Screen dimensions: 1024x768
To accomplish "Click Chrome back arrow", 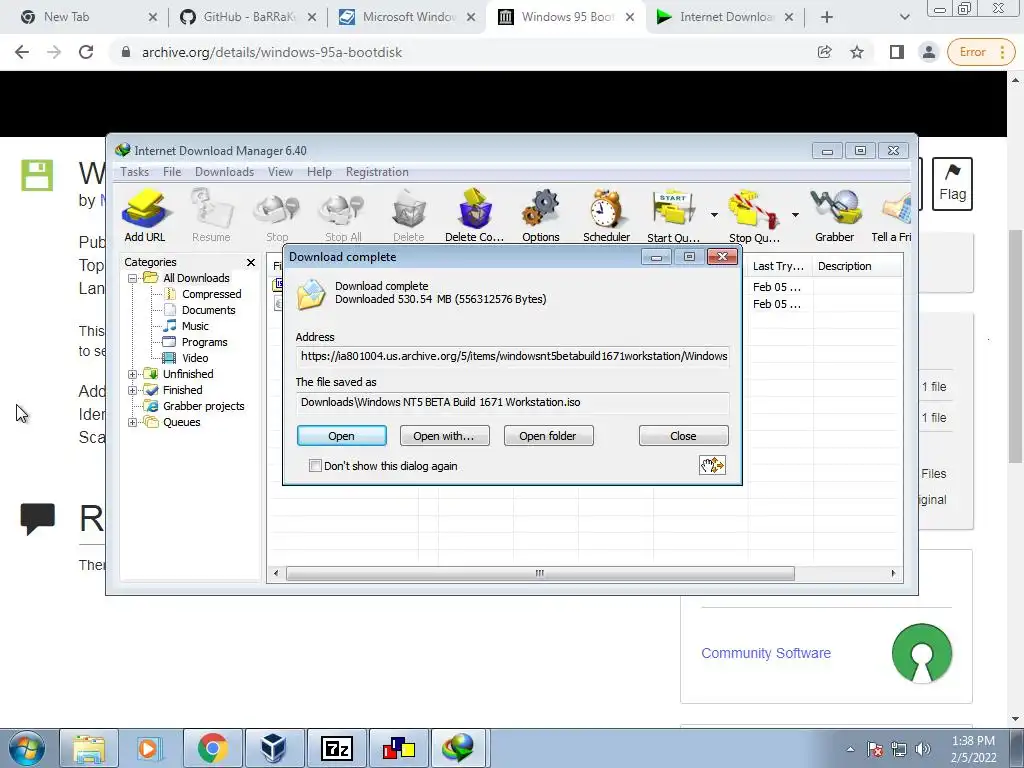I will tap(22, 52).
